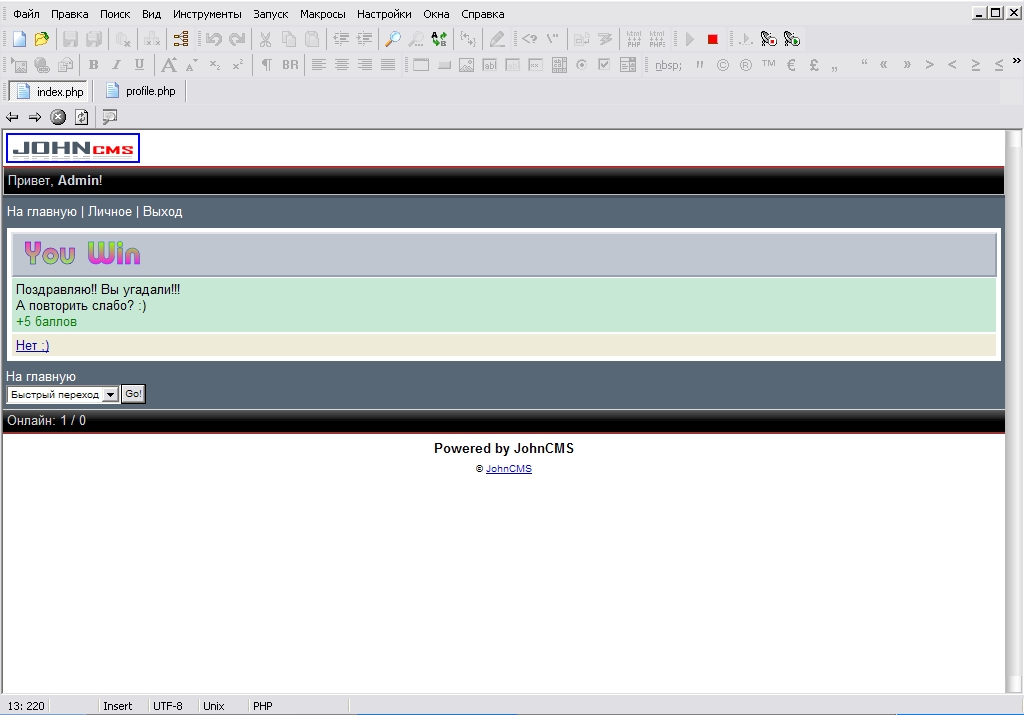
Task: Toggle Italic formatting in HTML toolbar
Action: [x=116, y=65]
